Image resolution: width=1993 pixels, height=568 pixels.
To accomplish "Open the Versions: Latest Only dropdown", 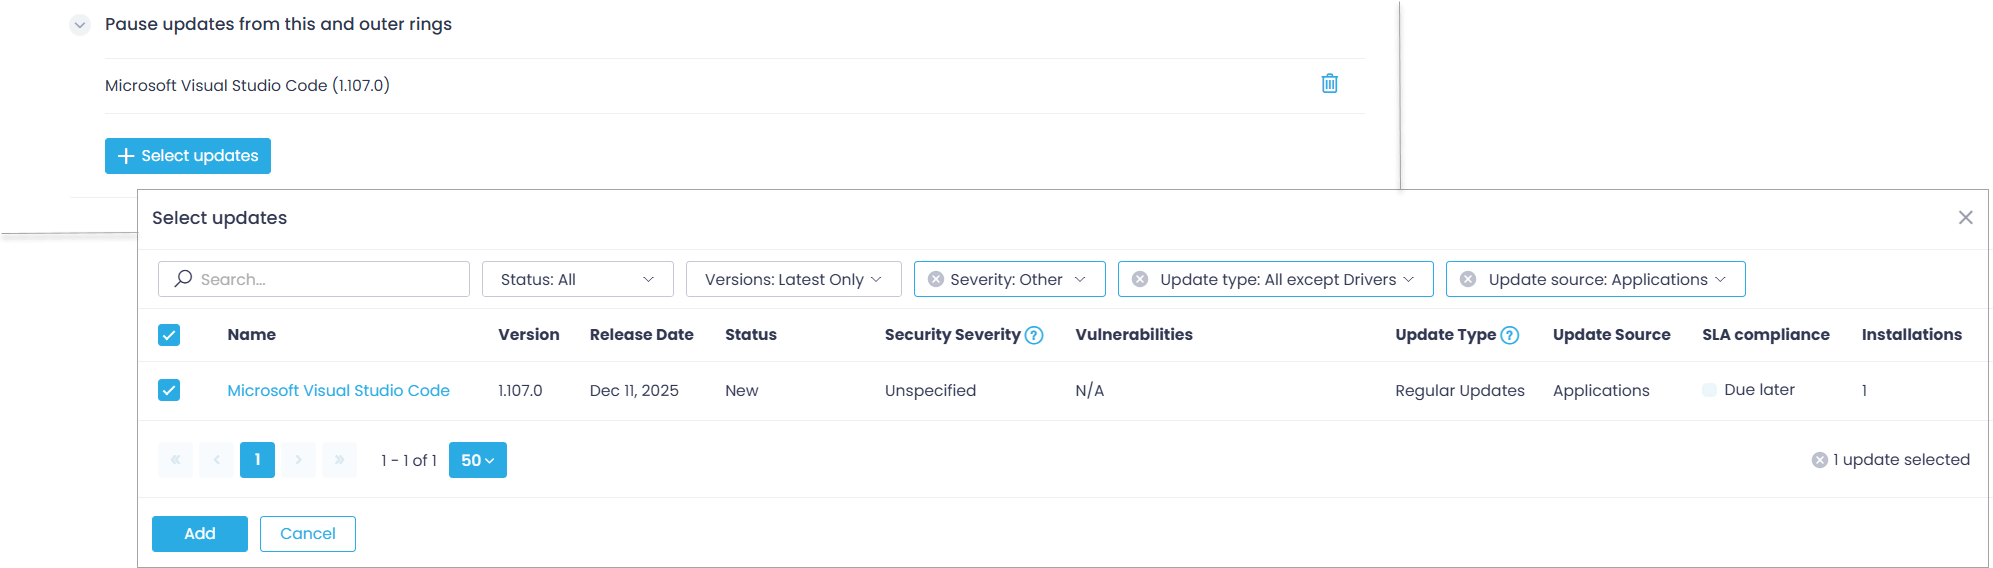I will click(x=794, y=279).
